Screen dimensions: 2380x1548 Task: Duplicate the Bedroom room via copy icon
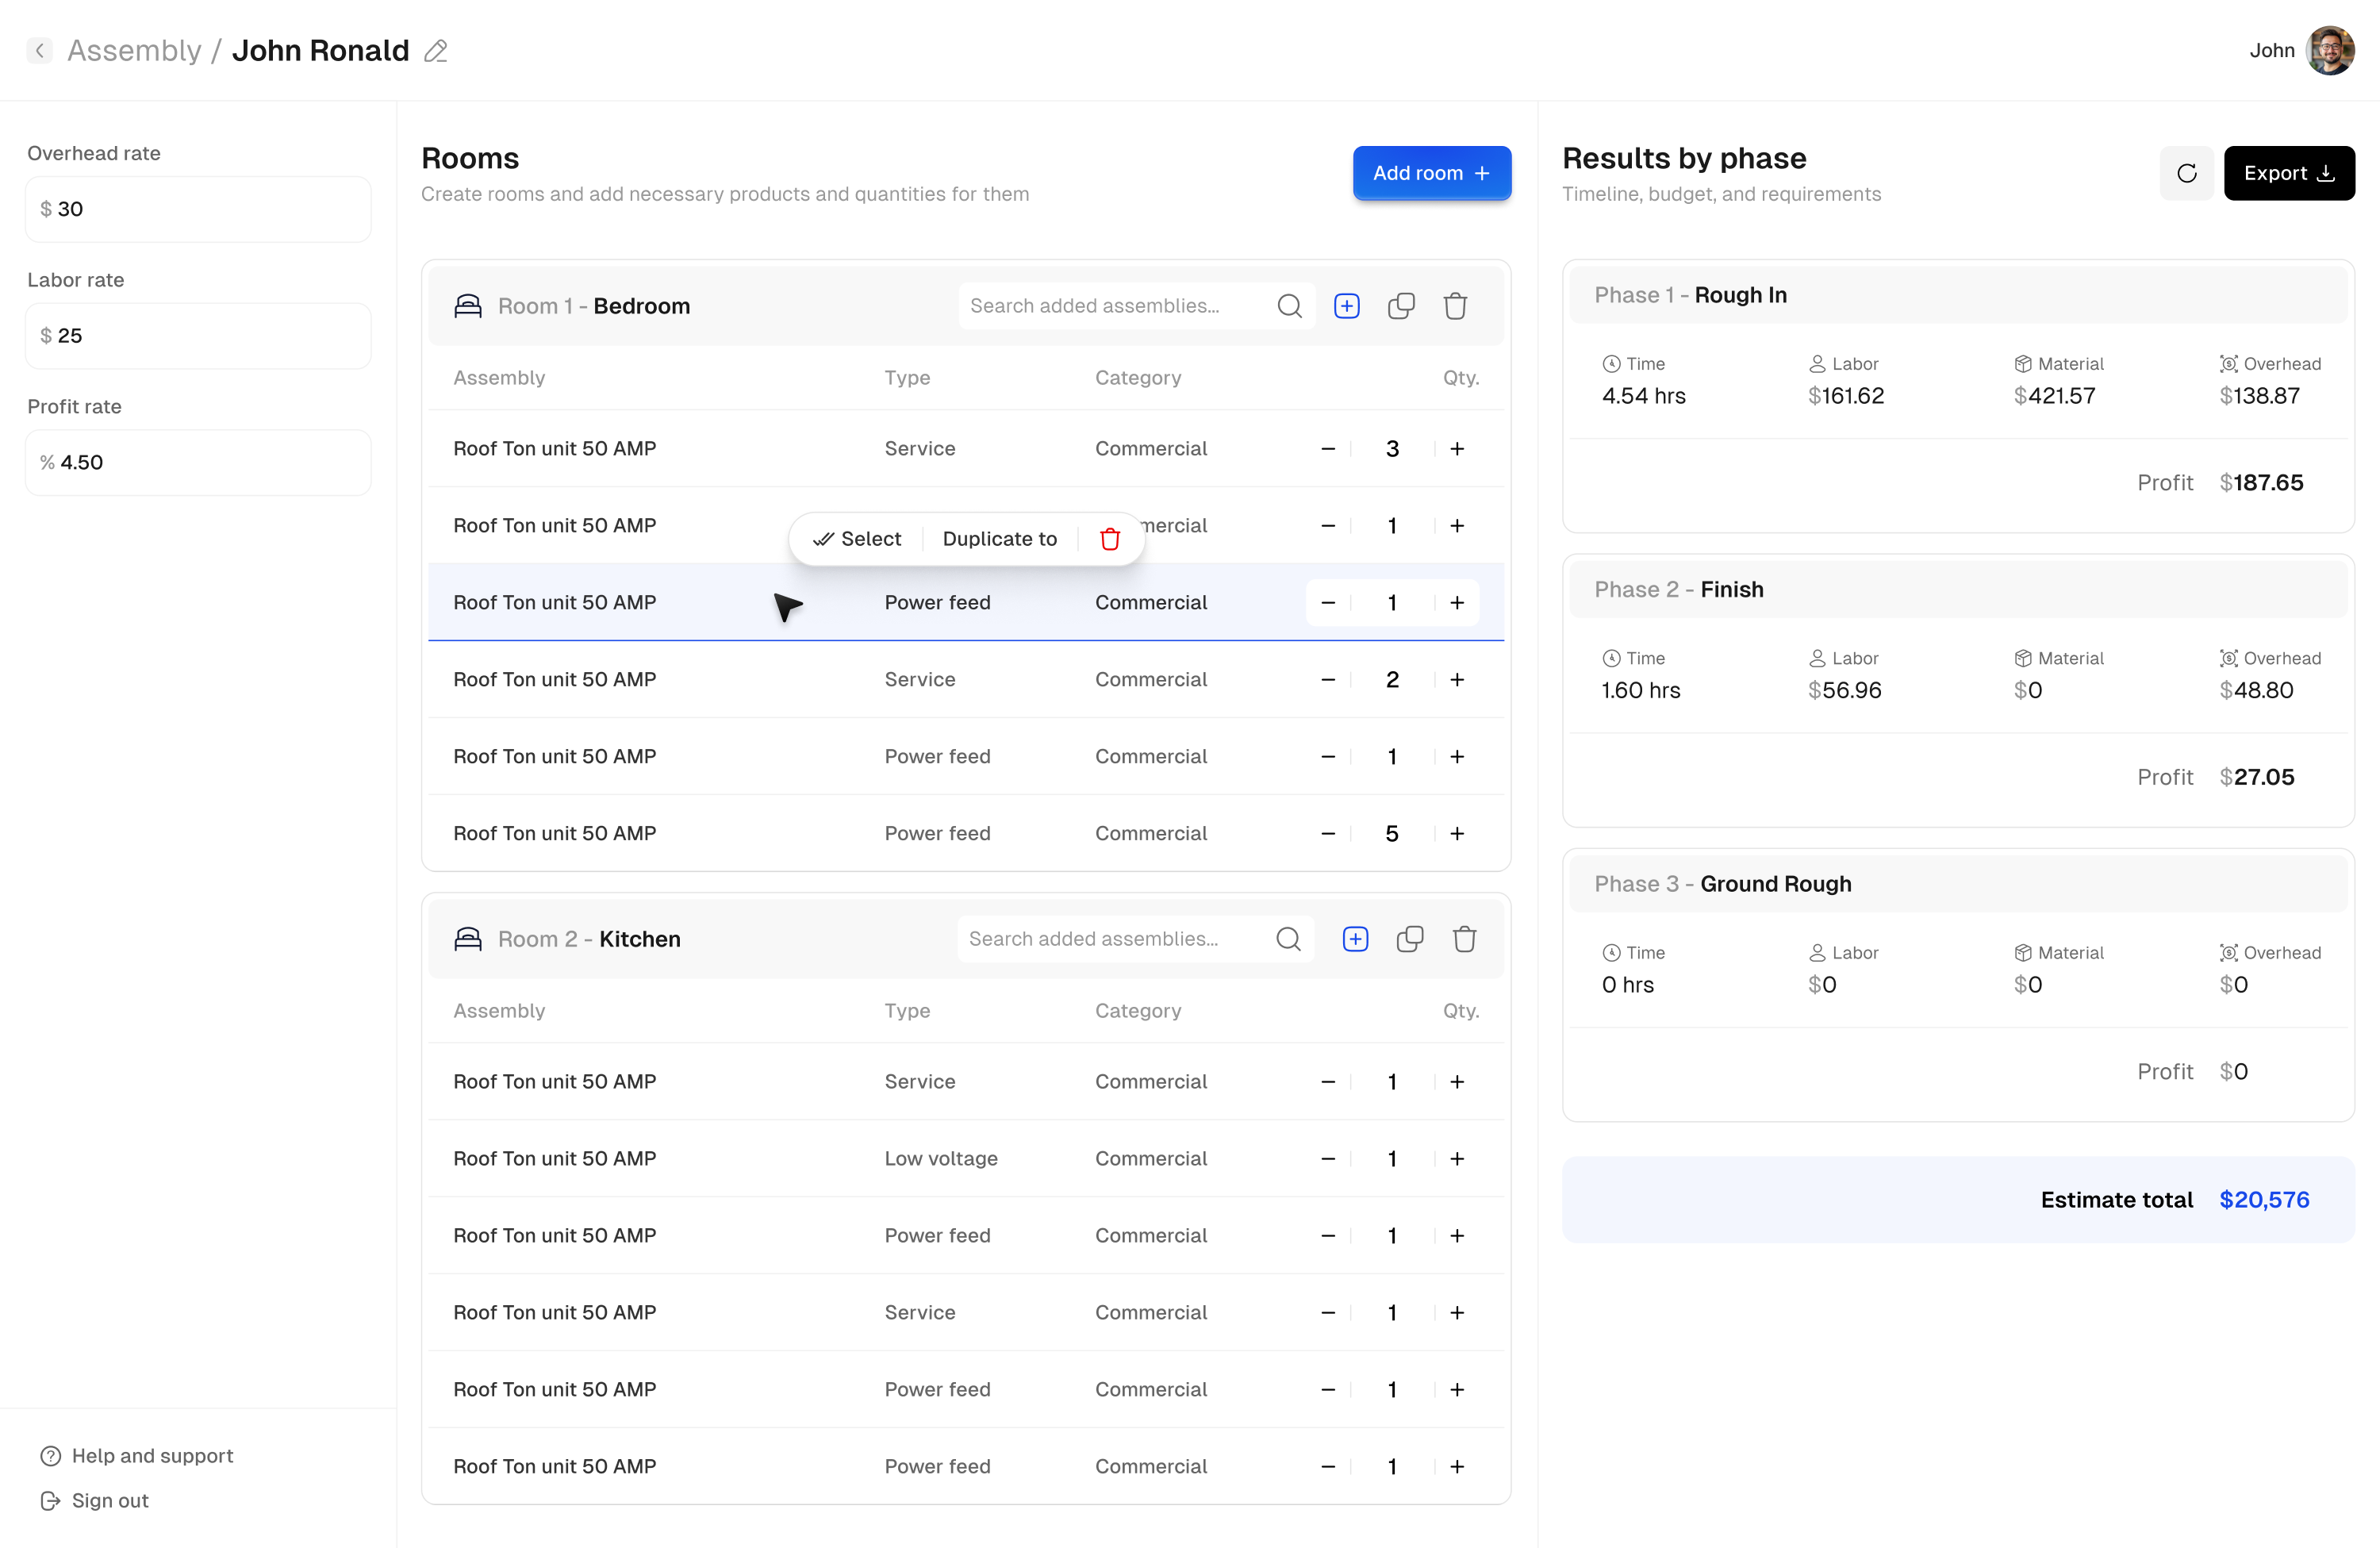click(1401, 306)
